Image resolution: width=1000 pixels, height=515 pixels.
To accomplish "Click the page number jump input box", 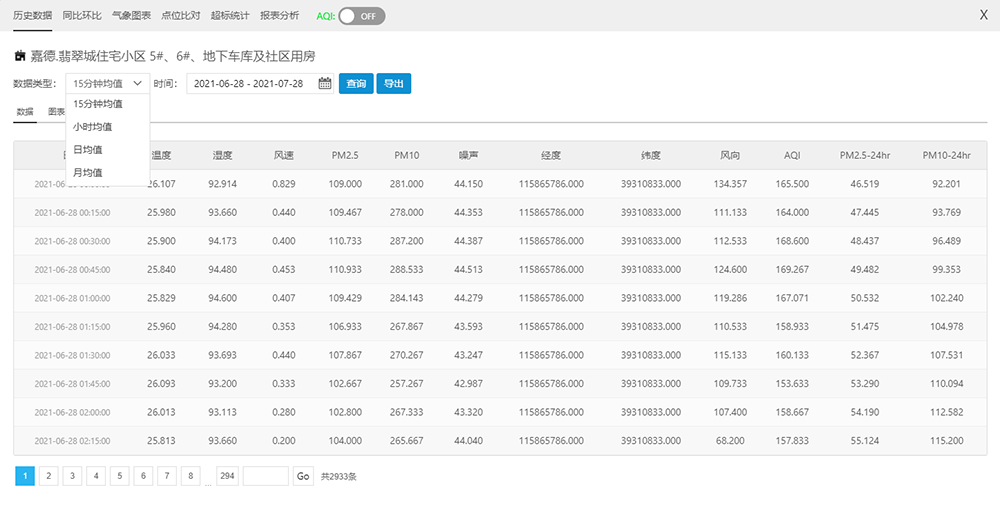I will coord(265,476).
